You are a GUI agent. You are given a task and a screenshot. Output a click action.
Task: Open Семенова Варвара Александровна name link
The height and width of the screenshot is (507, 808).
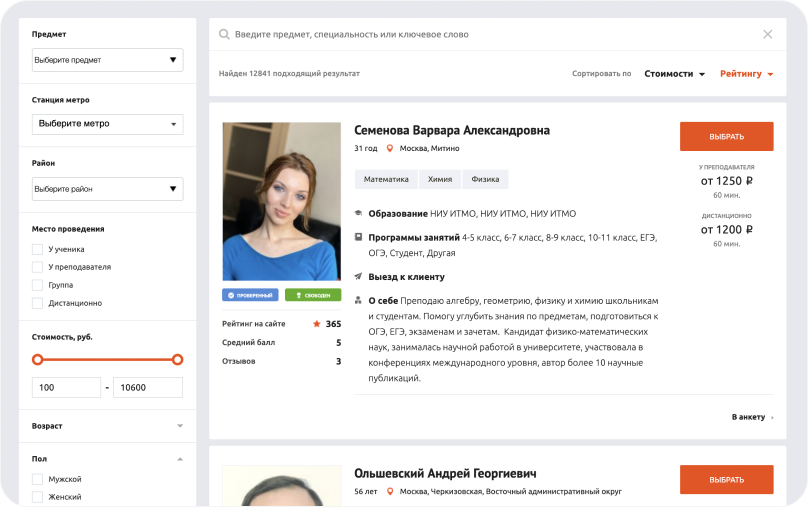[x=452, y=130]
